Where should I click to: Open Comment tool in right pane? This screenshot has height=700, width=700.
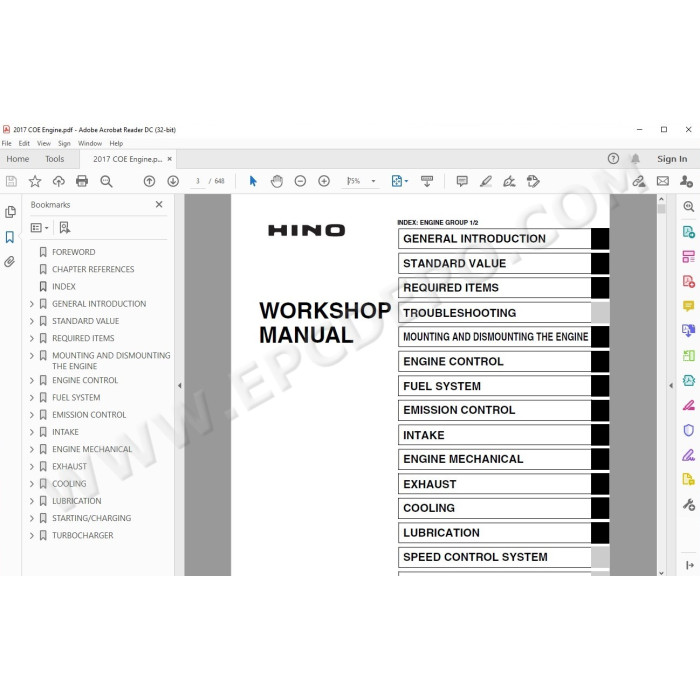click(x=688, y=306)
